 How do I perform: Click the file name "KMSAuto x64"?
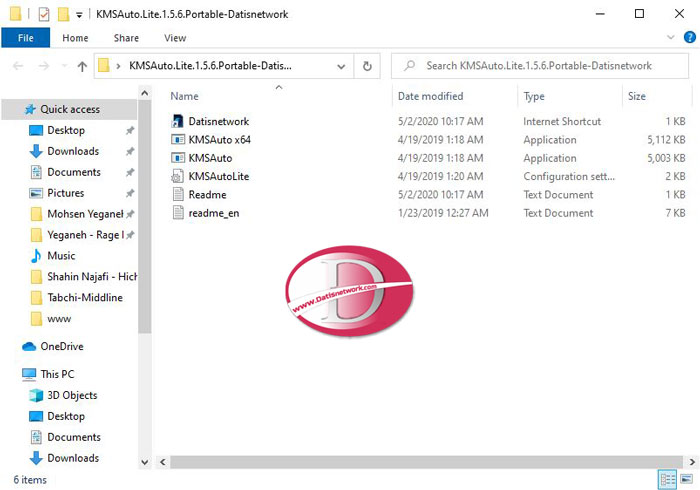click(x=219, y=140)
